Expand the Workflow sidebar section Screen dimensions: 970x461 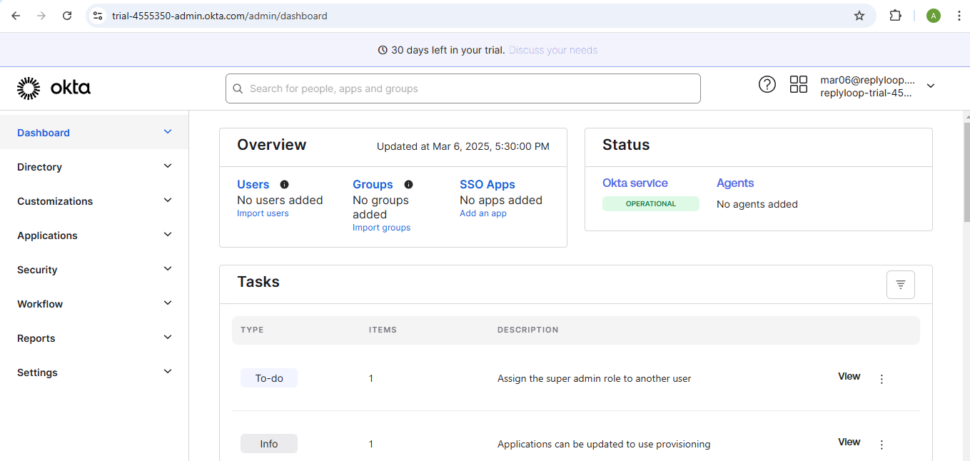coord(168,303)
